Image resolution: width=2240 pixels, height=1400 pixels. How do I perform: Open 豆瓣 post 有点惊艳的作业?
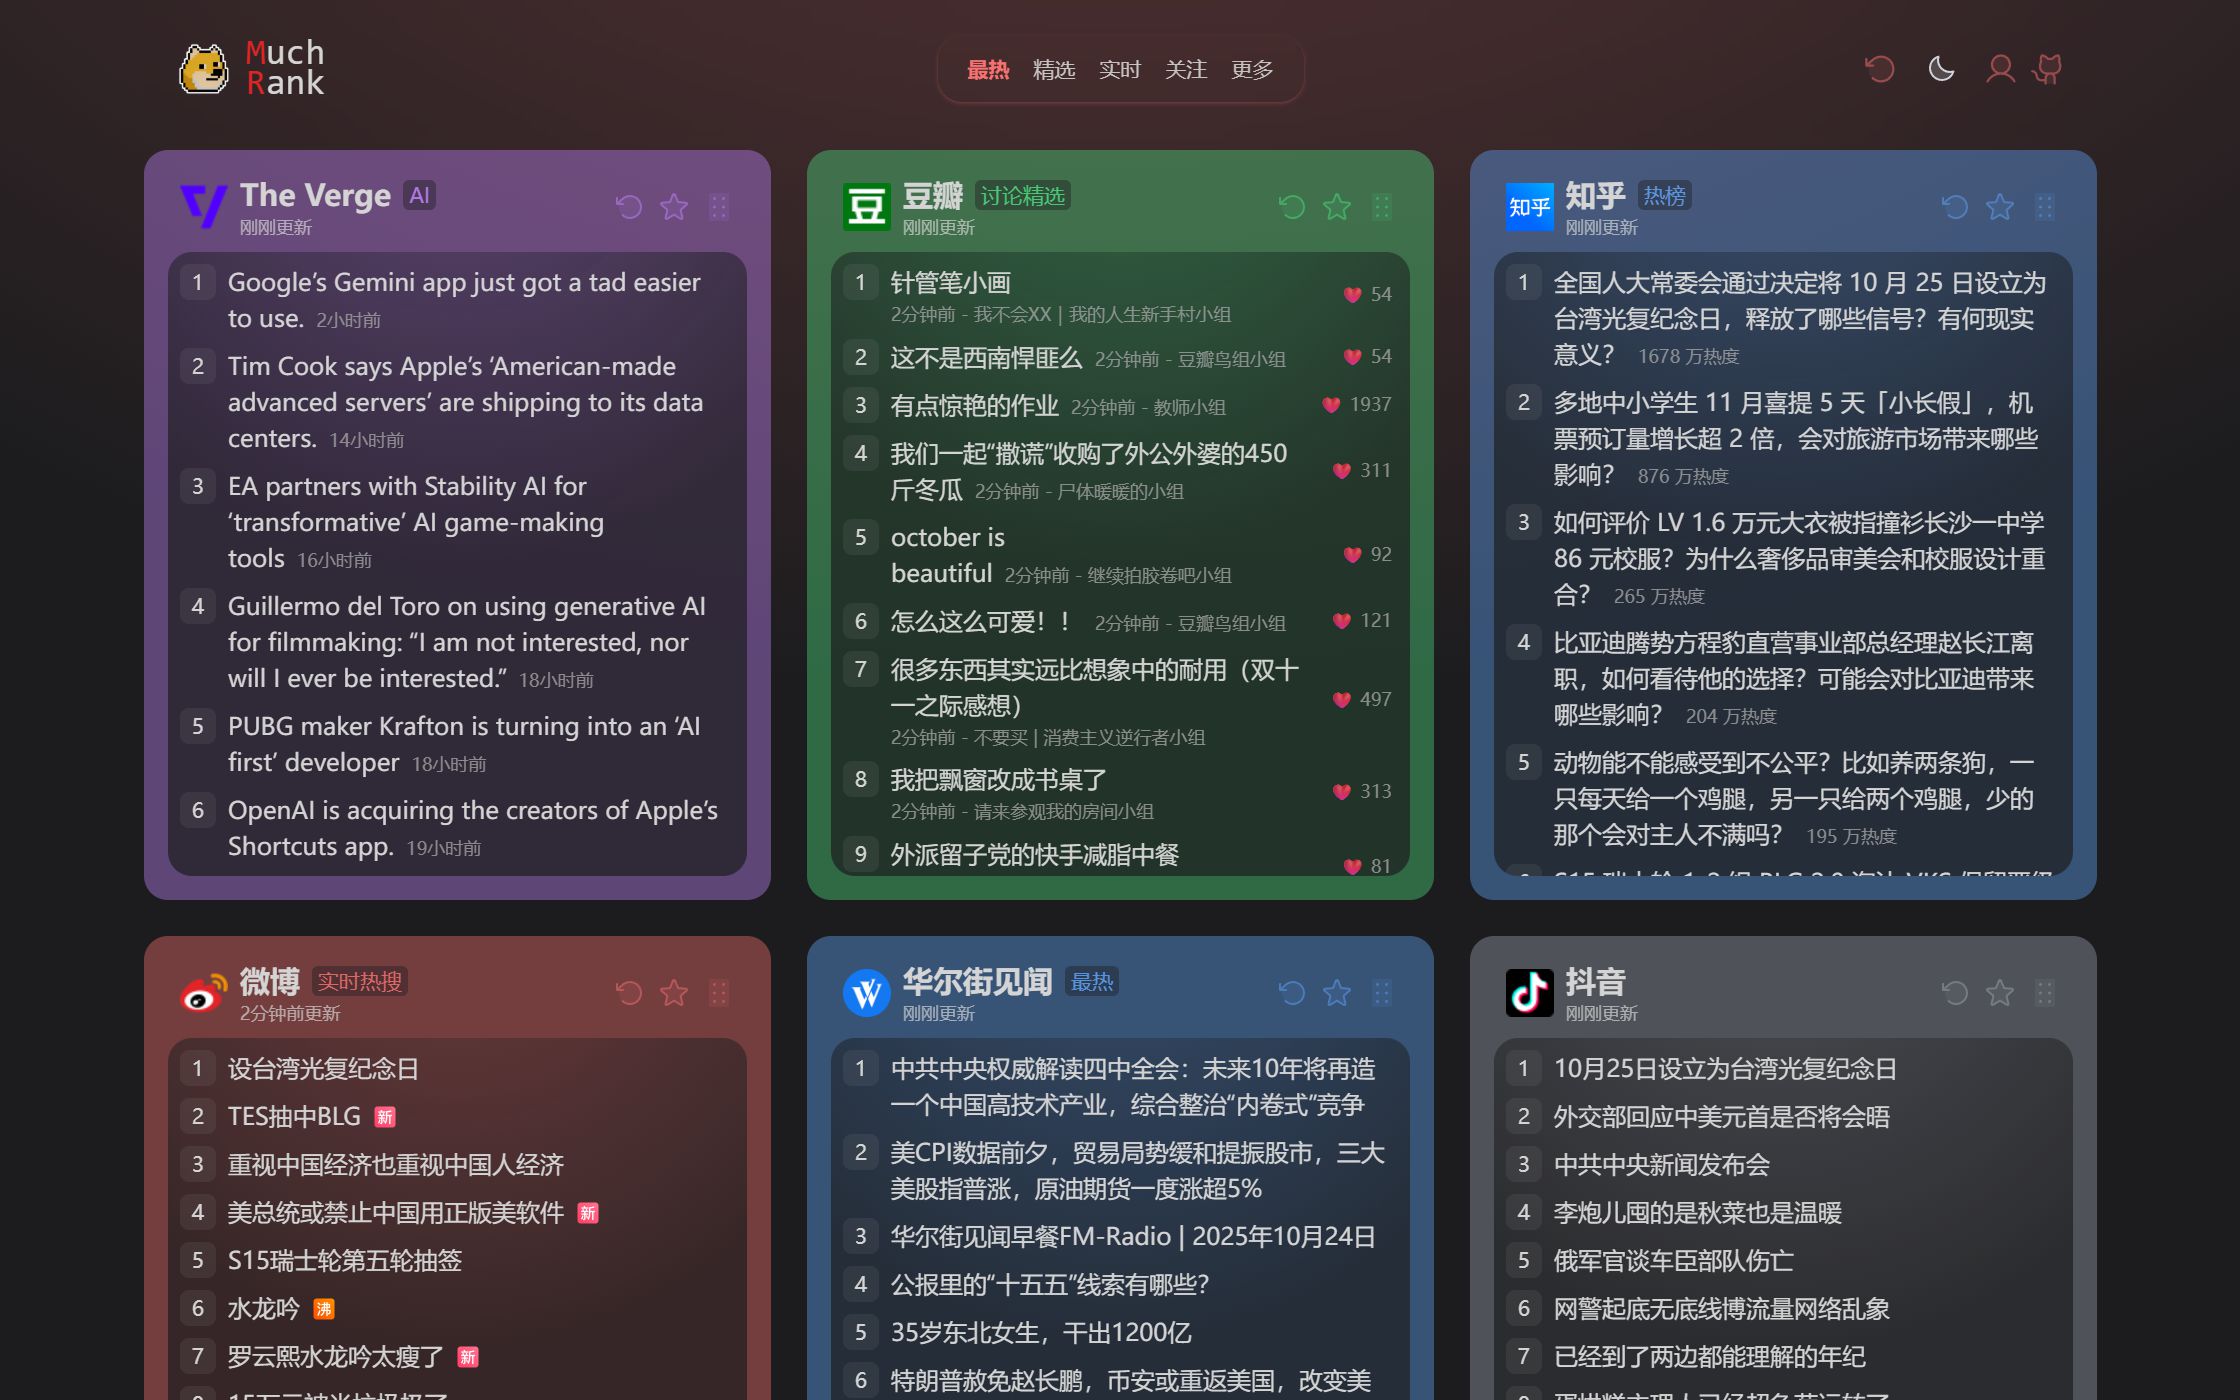[974, 406]
